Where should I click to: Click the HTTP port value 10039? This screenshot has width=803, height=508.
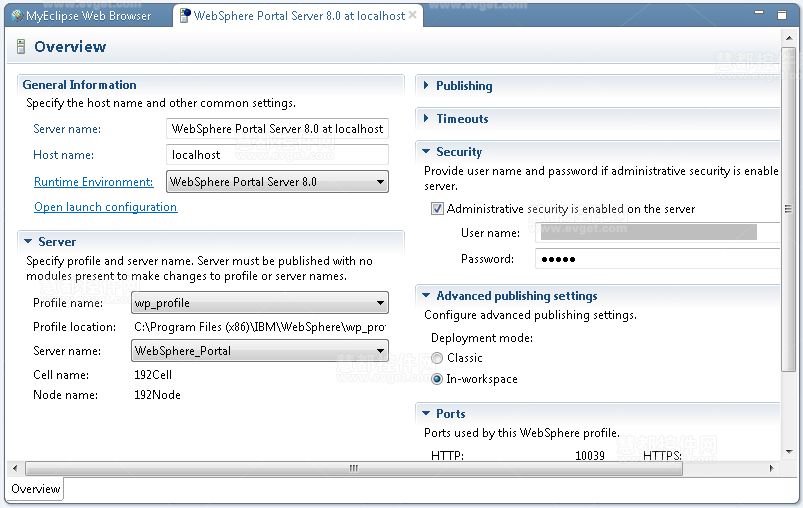click(x=589, y=455)
